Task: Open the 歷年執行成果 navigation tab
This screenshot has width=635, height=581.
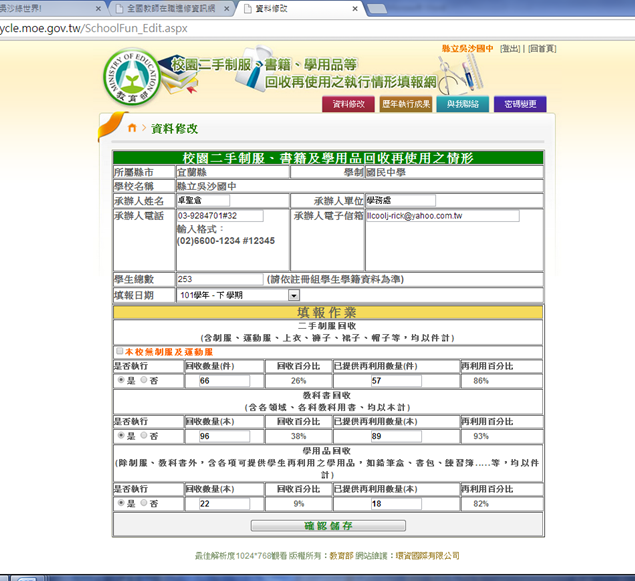Action: click(406, 104)
